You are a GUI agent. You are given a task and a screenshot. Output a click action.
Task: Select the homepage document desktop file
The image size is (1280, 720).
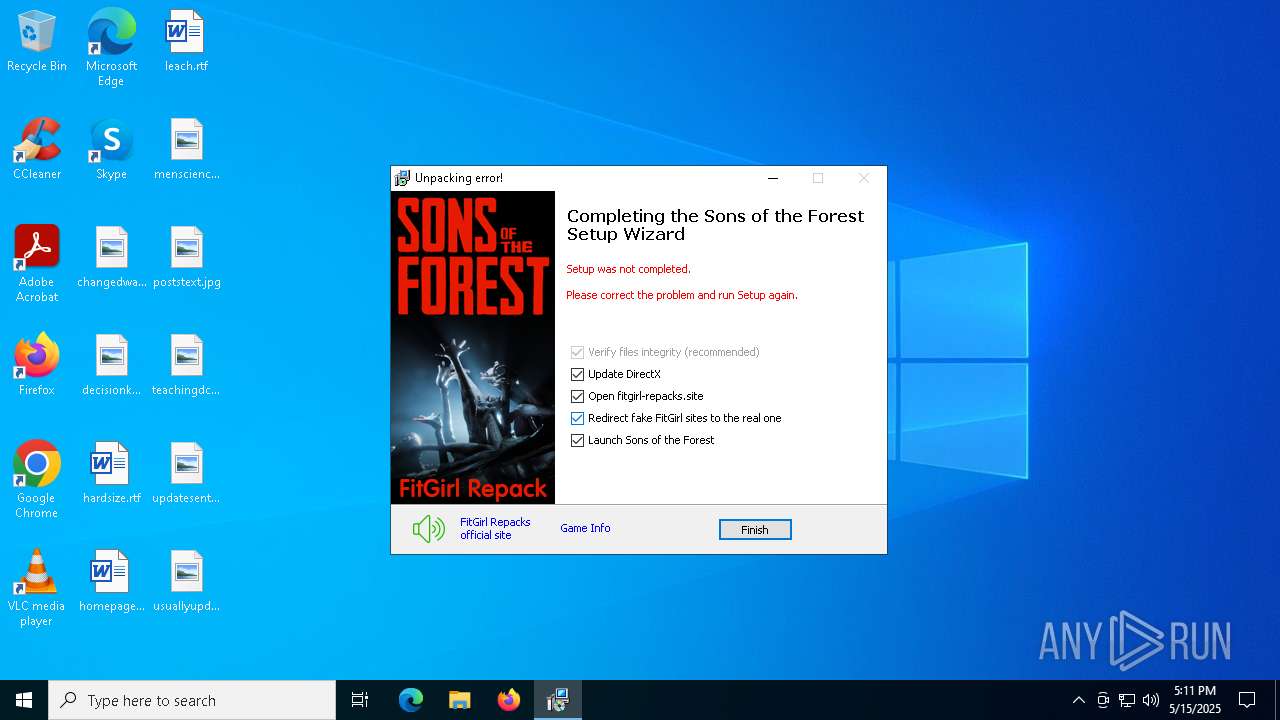pyautogui.click(x=111, y=581)
